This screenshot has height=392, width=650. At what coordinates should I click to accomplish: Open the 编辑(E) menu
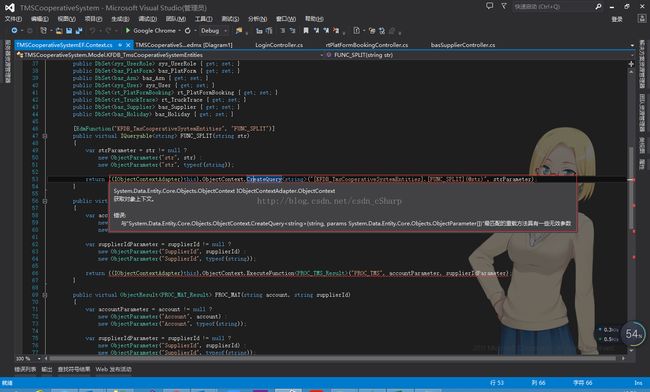coord(39,19)
